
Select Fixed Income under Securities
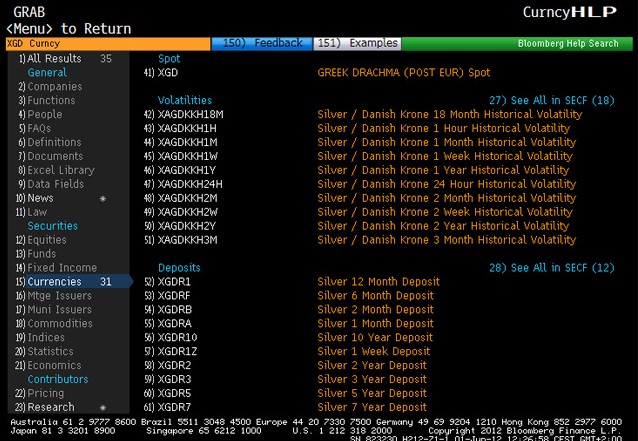(x=60, y=268)
